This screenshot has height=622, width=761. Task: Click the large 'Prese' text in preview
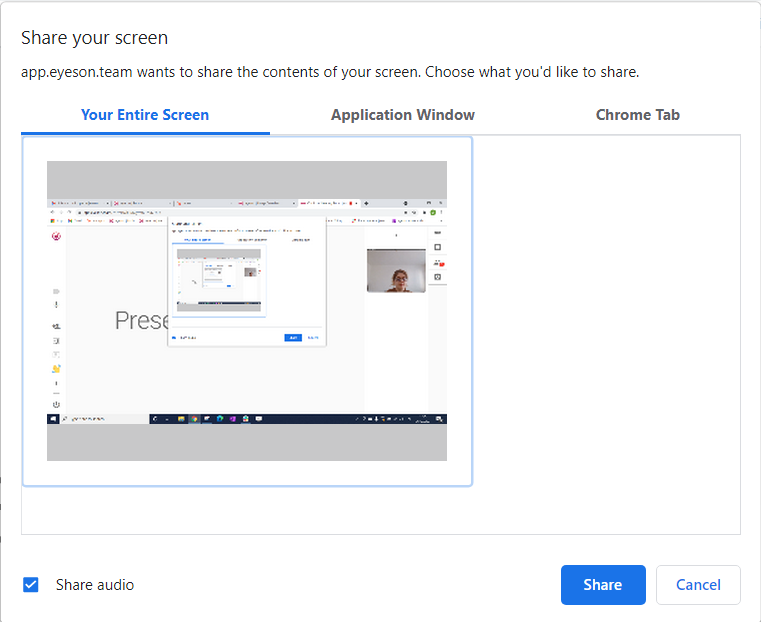(140, 320)
